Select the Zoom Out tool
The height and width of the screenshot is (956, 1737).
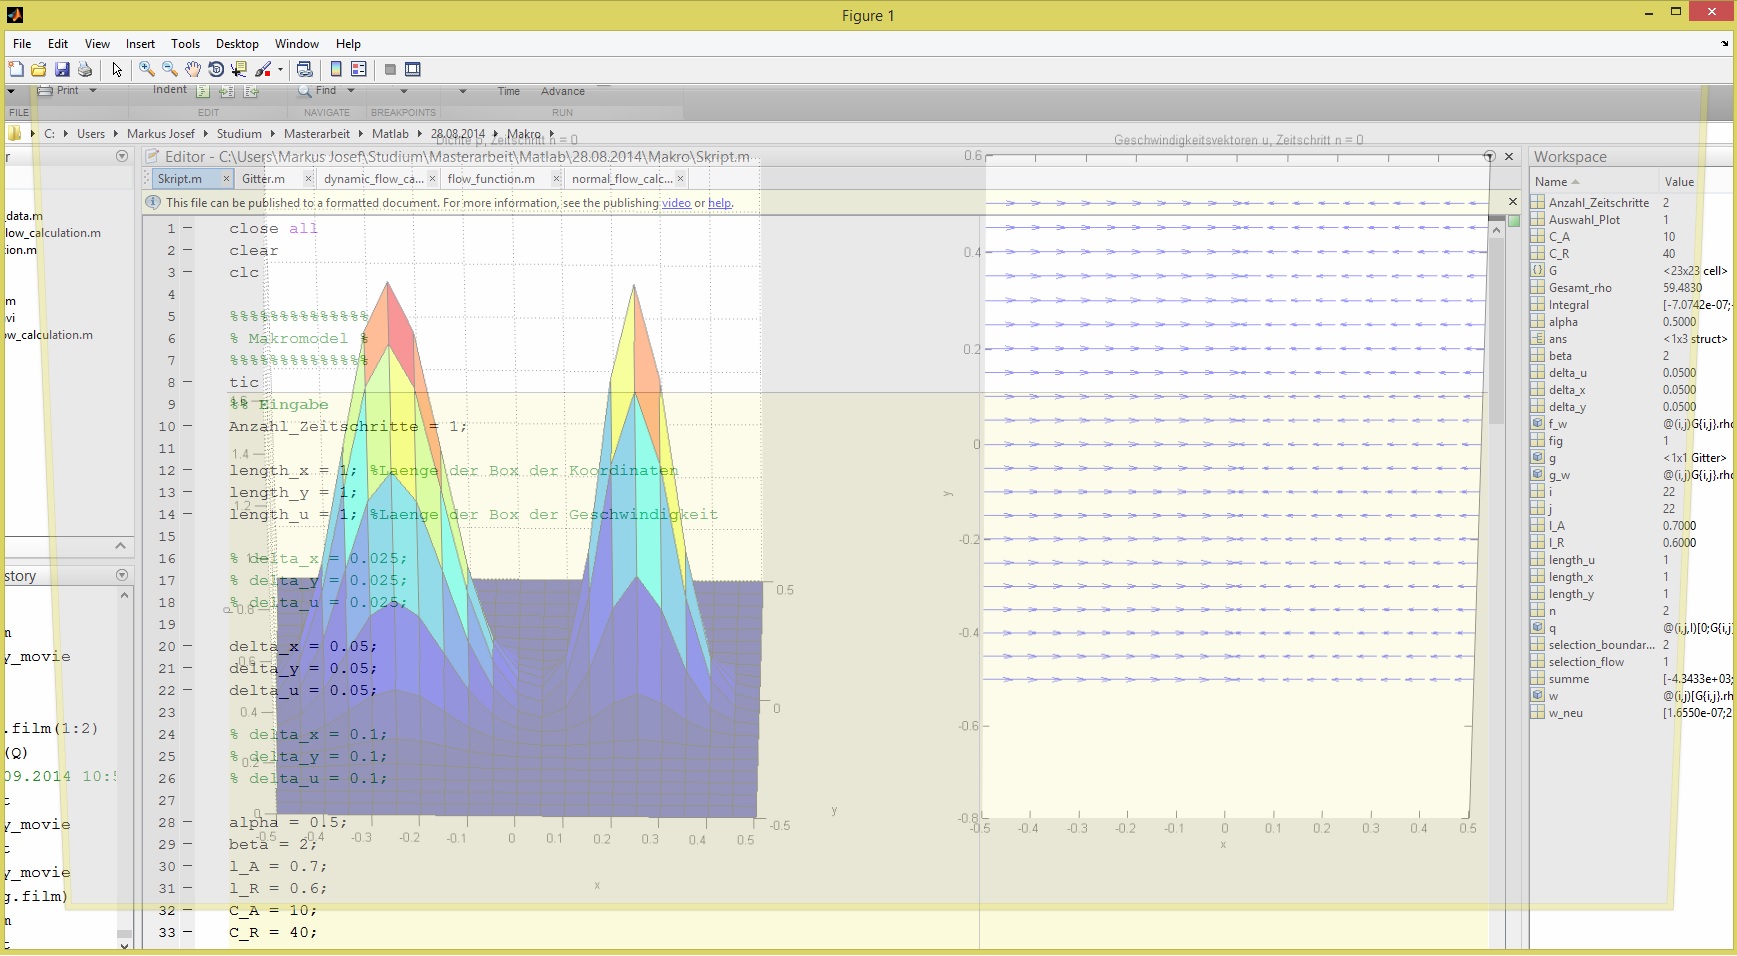coord(170,69)
